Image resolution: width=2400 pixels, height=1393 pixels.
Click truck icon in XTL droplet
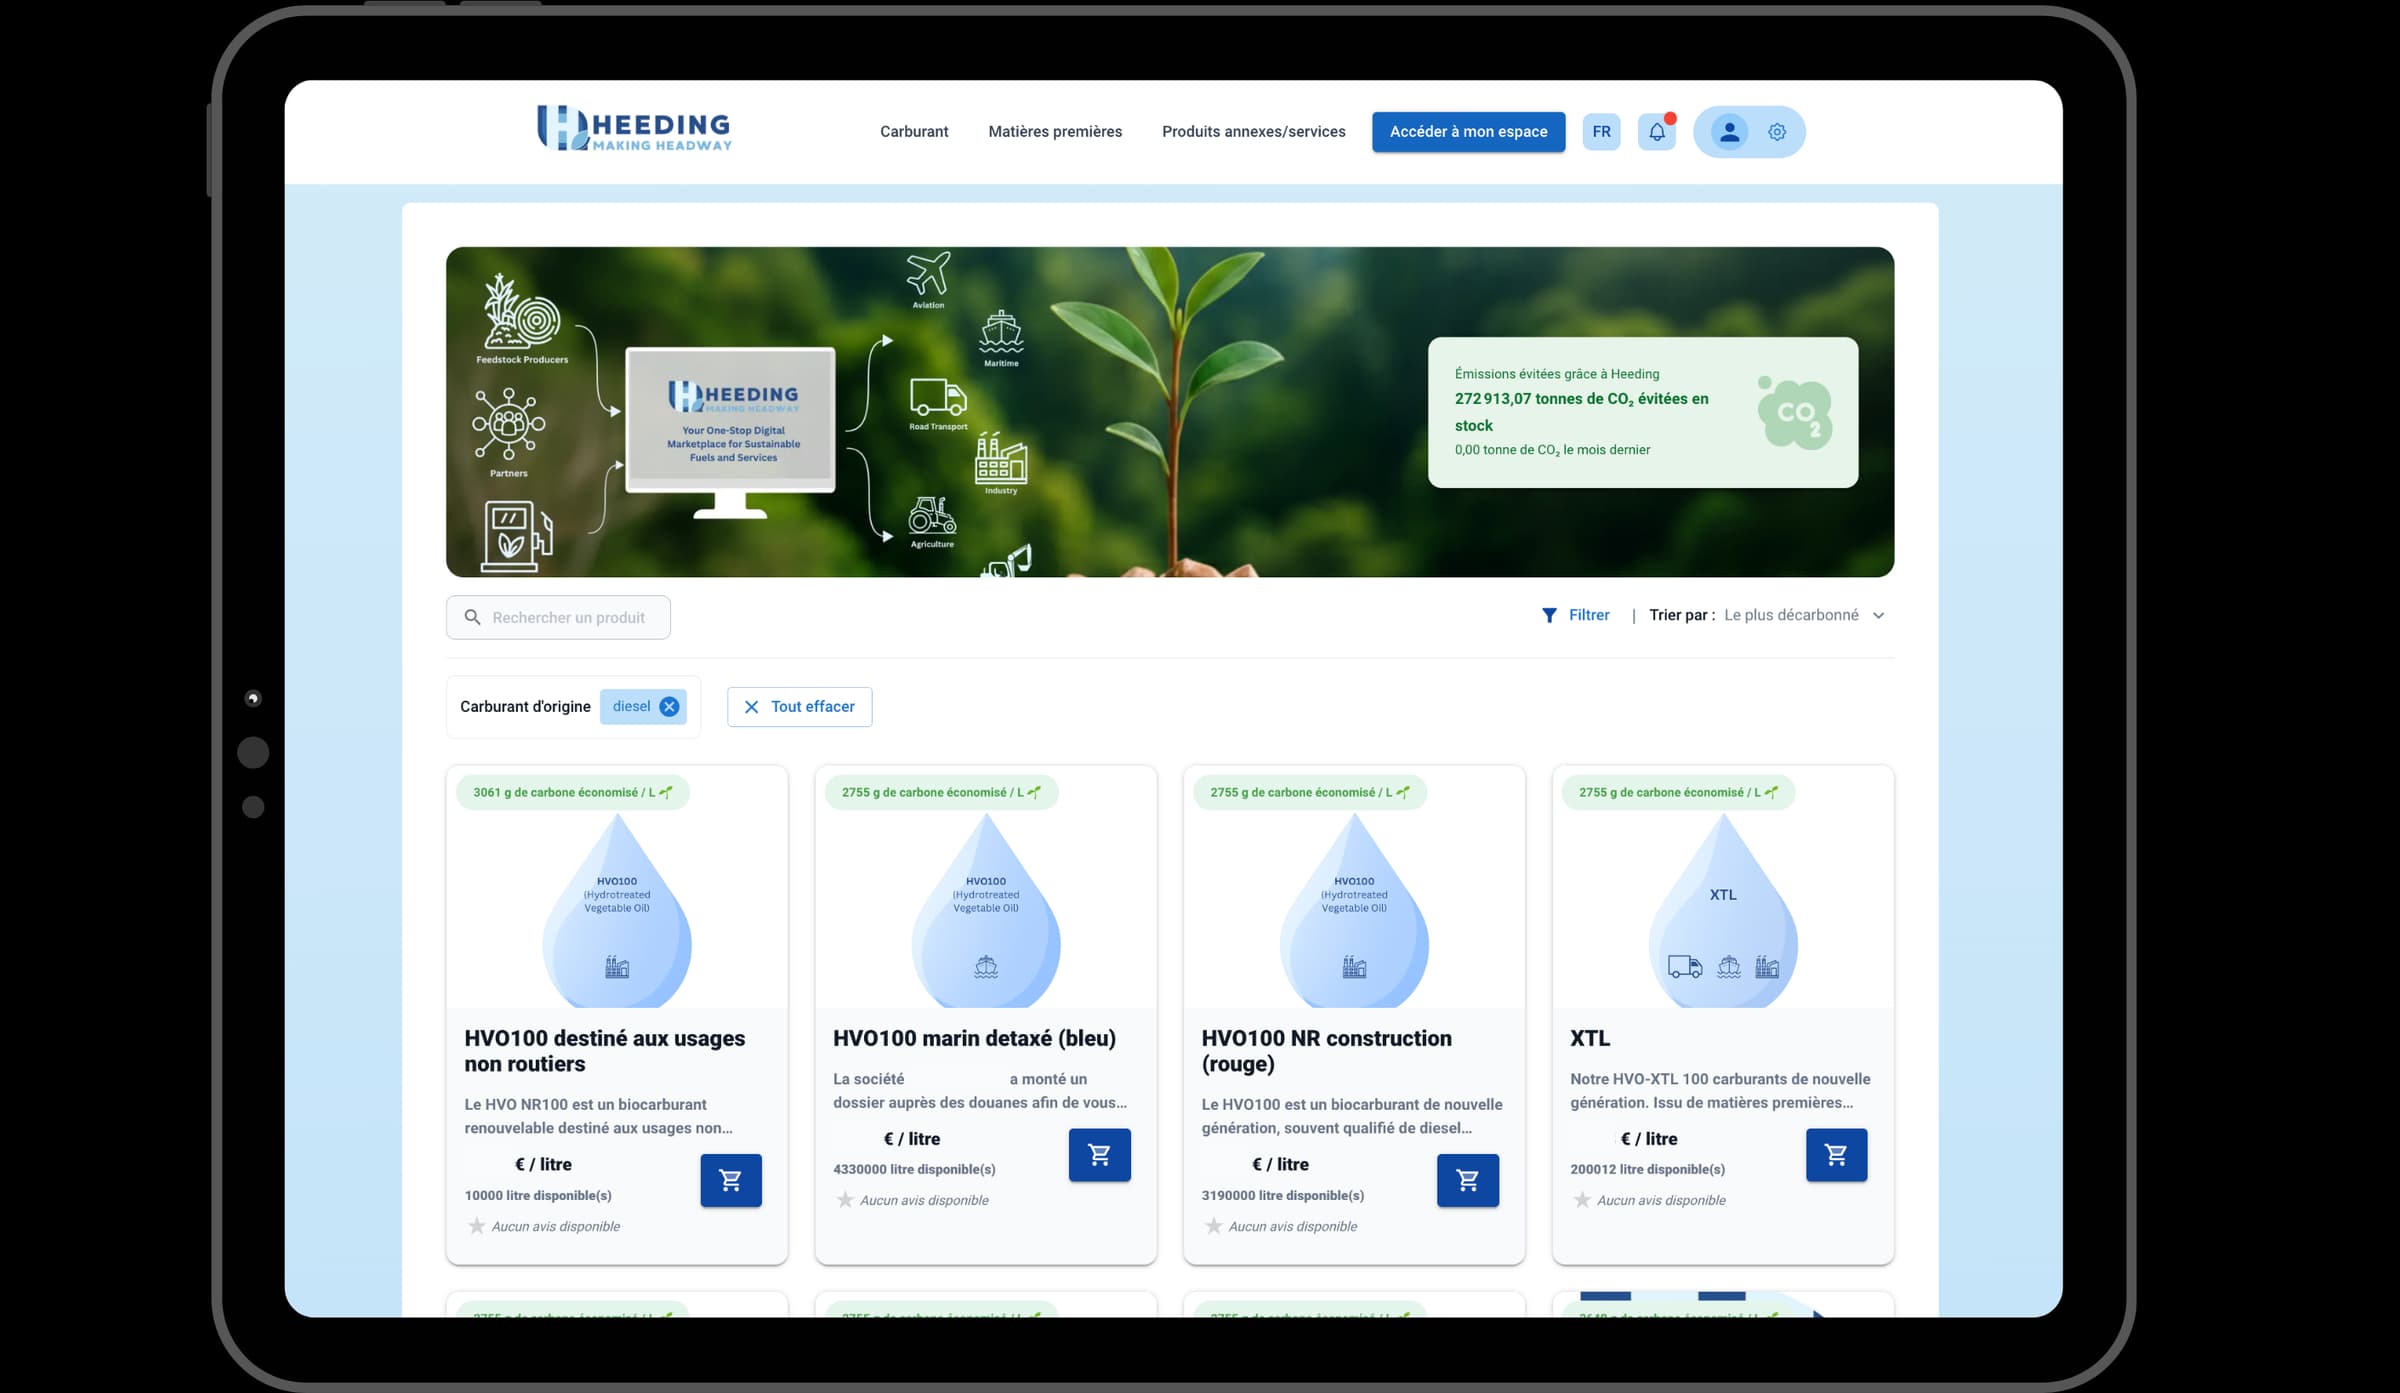click(x=1685, y=967)
